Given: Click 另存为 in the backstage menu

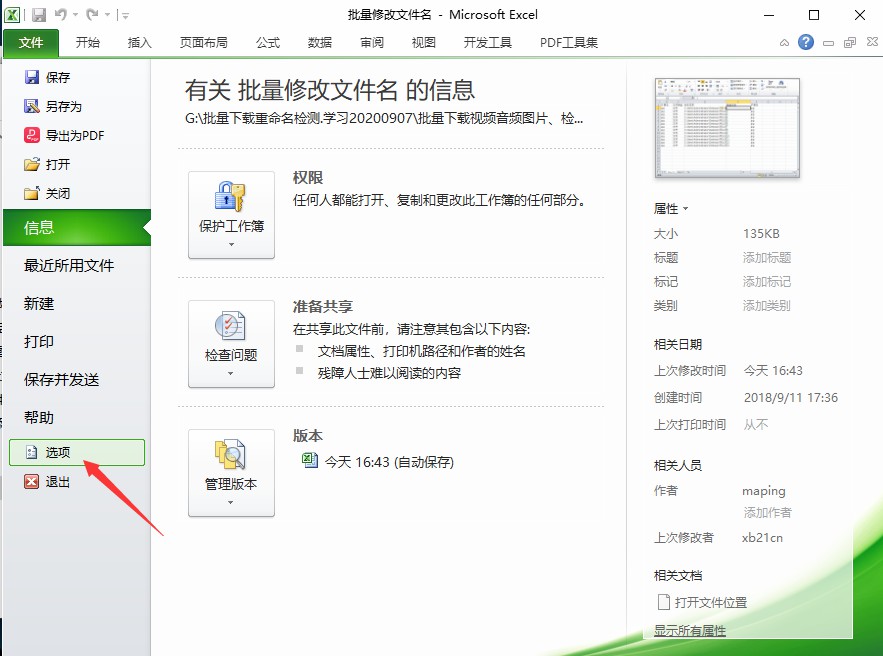Looking at the screenshot, I should coord(53,106).
